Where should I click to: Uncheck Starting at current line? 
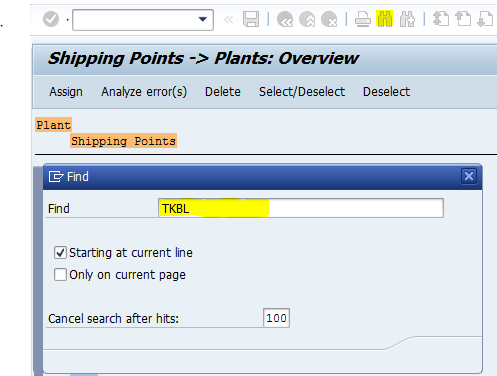(60, 253)
